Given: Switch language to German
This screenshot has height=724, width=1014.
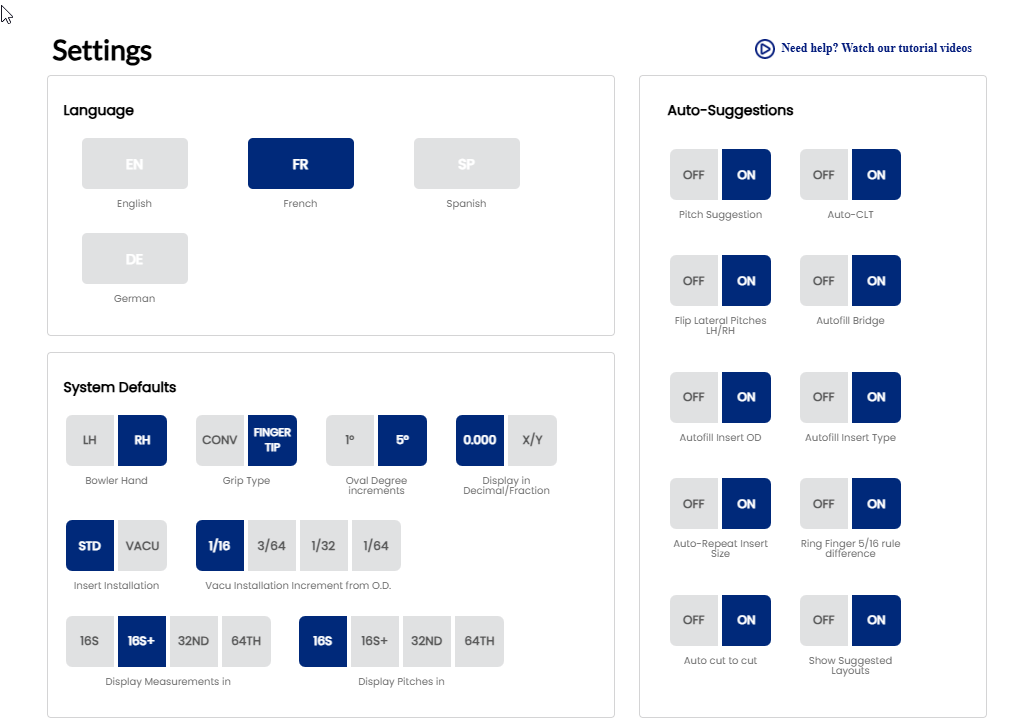Looking at the screenshot, I should 134,259.
